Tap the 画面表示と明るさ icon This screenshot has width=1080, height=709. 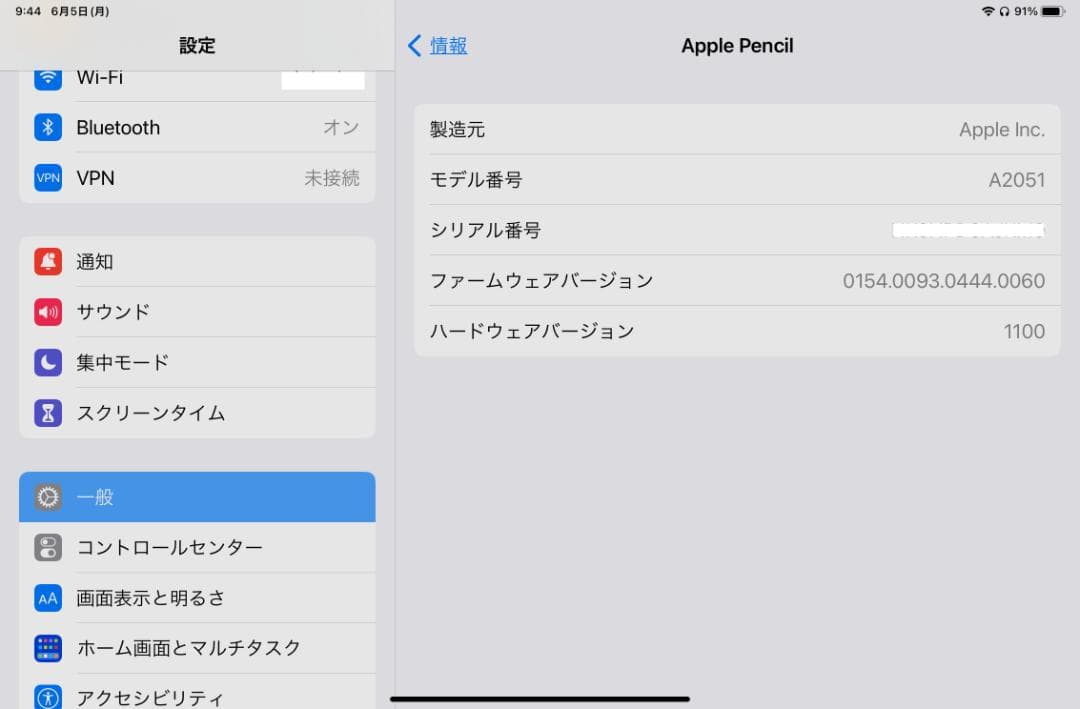click(47, 597)
